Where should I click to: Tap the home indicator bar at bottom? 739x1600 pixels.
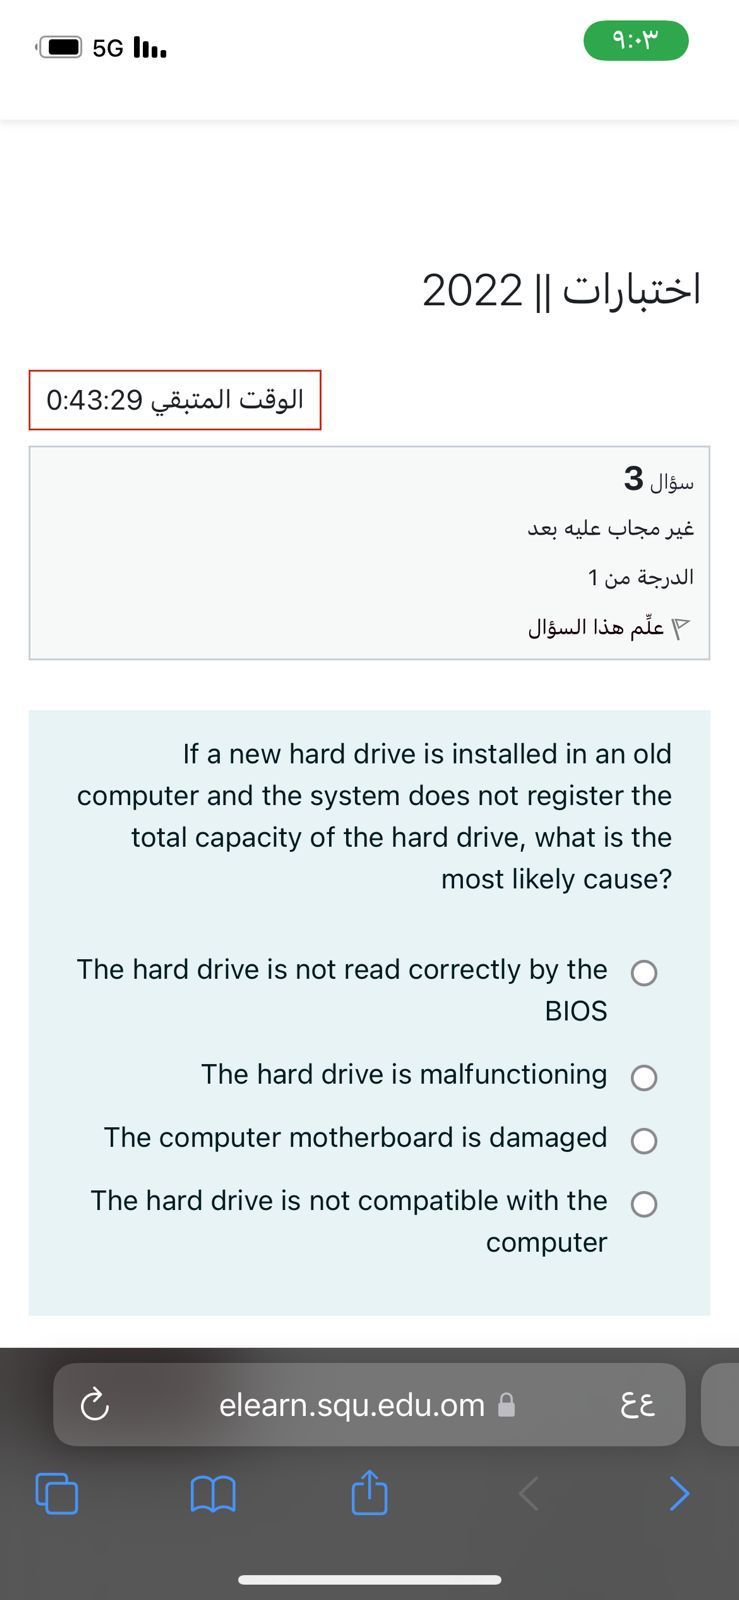(x=369, y=1580)
